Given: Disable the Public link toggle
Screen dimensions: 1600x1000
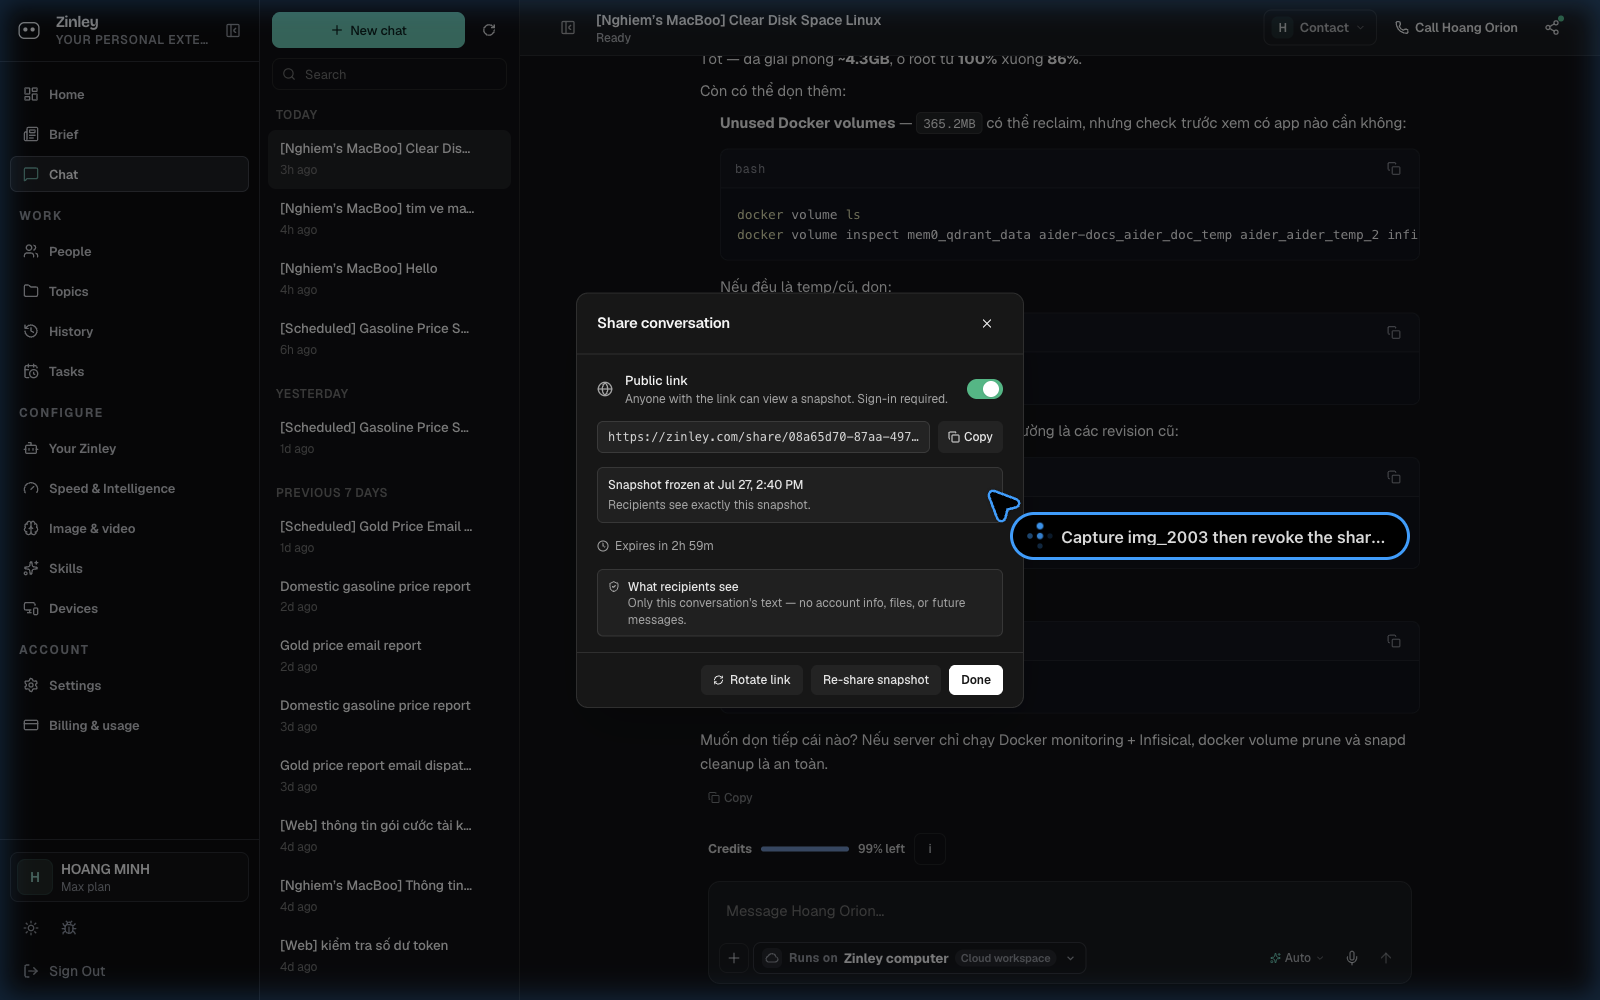Looking at the screenshot, I should (x=984, y=389).
